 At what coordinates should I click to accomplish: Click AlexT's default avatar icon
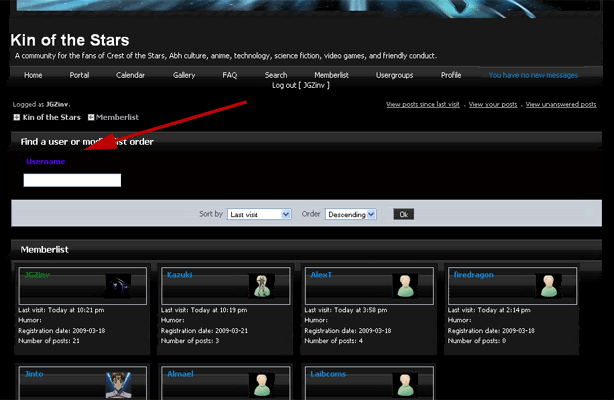[x=405, y=286]
